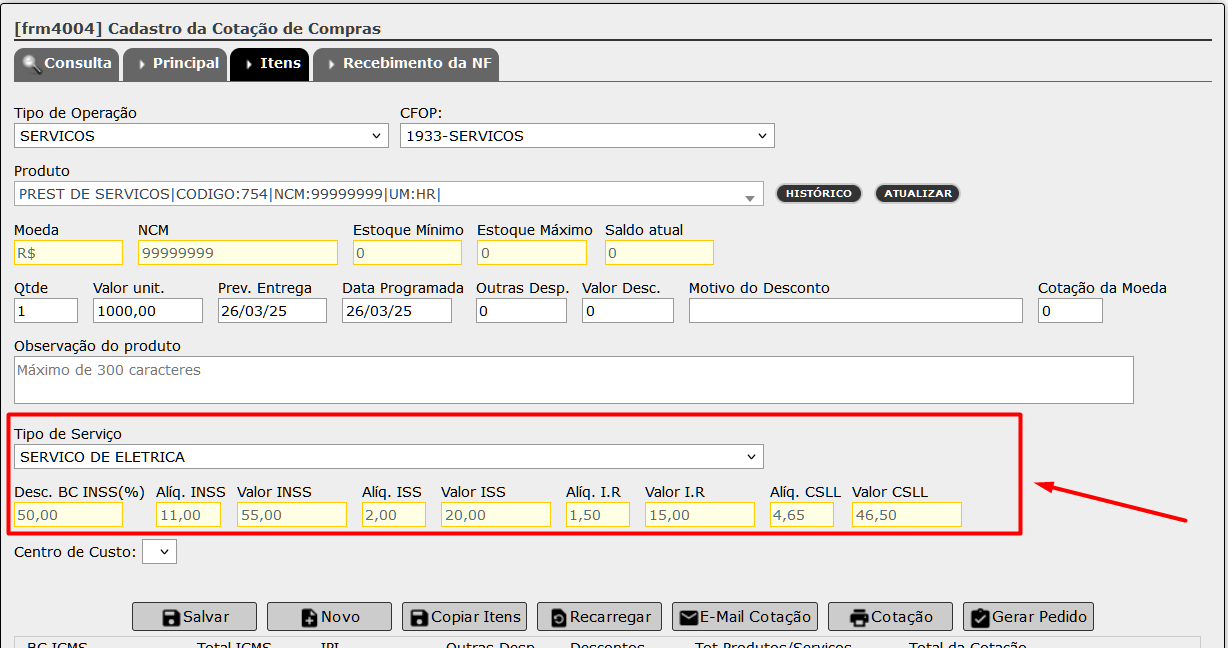Click the floppy disk icon on Salvar
1228x648 pixels.
(171, 617)
